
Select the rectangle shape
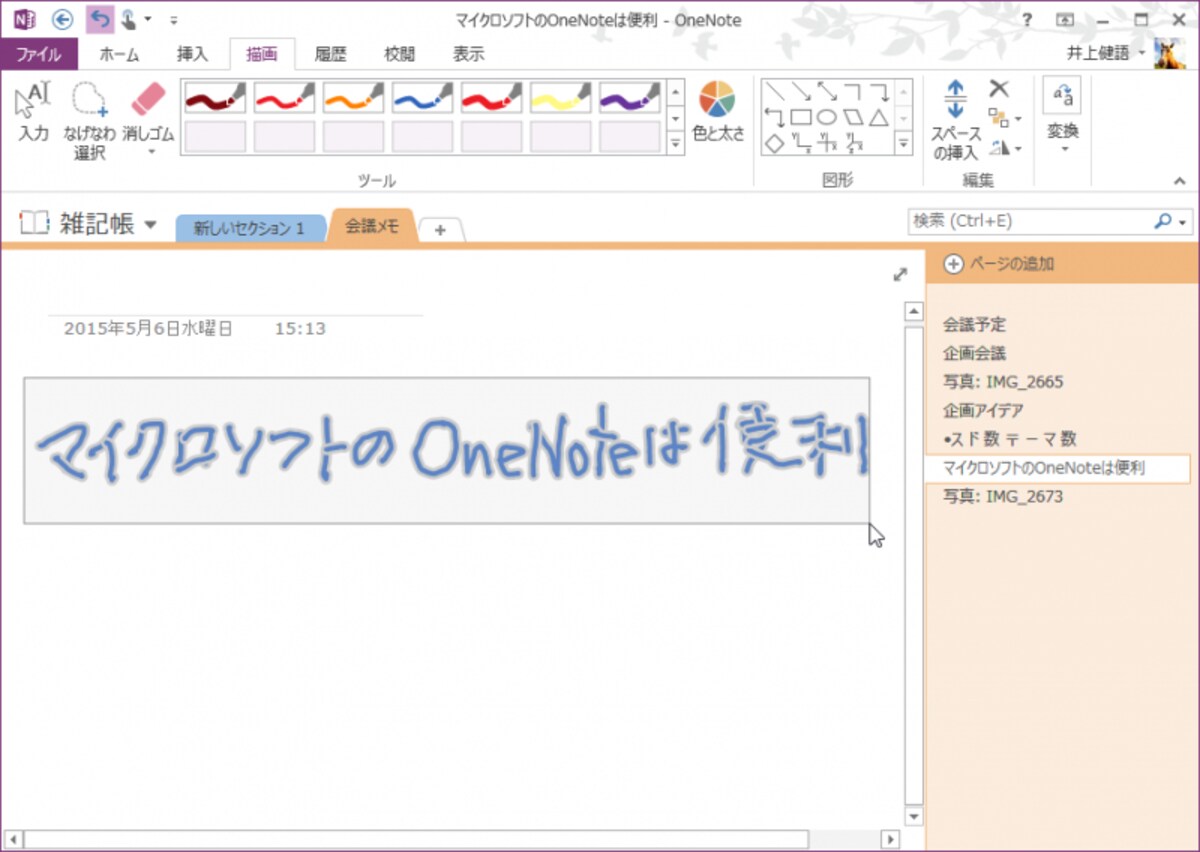800,118
